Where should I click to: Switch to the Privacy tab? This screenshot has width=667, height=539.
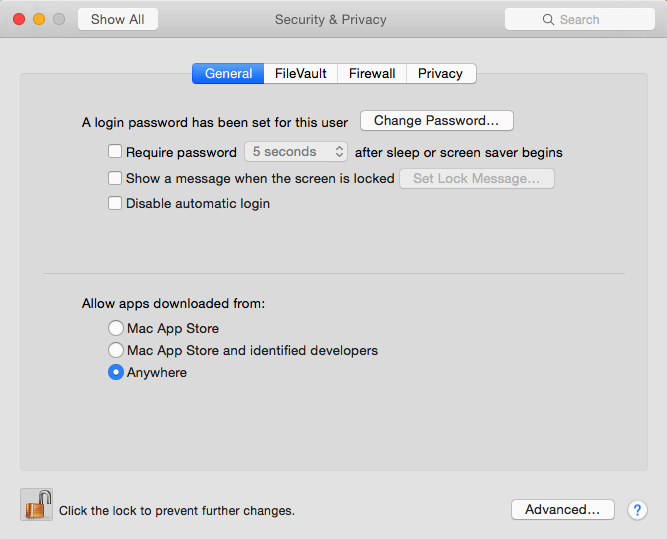[441, 74]
